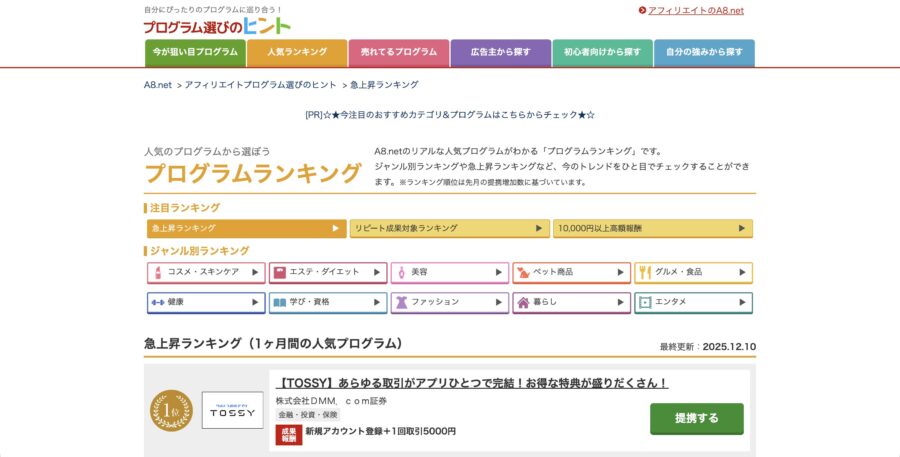Open the アフィリエイトプログラム選びのヒント breadcrumb
The height and width of the screenshot is (457, 900).
point(261,85)
